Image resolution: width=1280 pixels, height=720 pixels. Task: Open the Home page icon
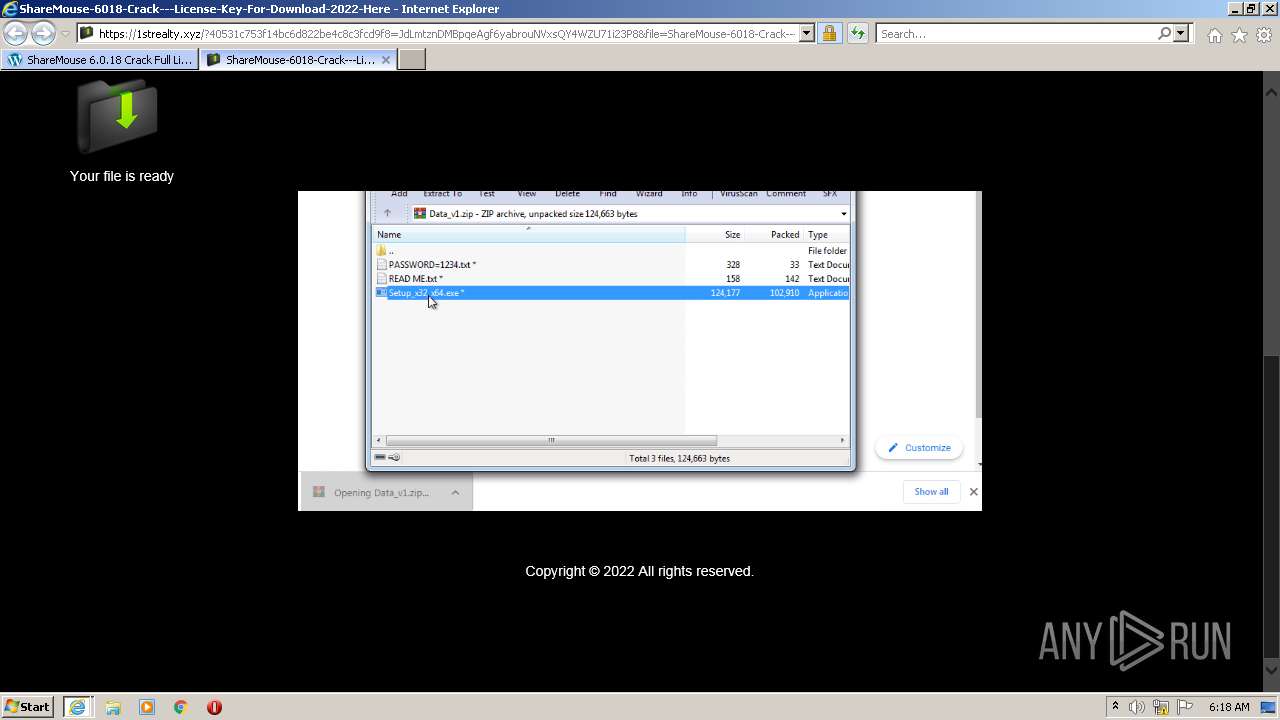coord(1214,35)
